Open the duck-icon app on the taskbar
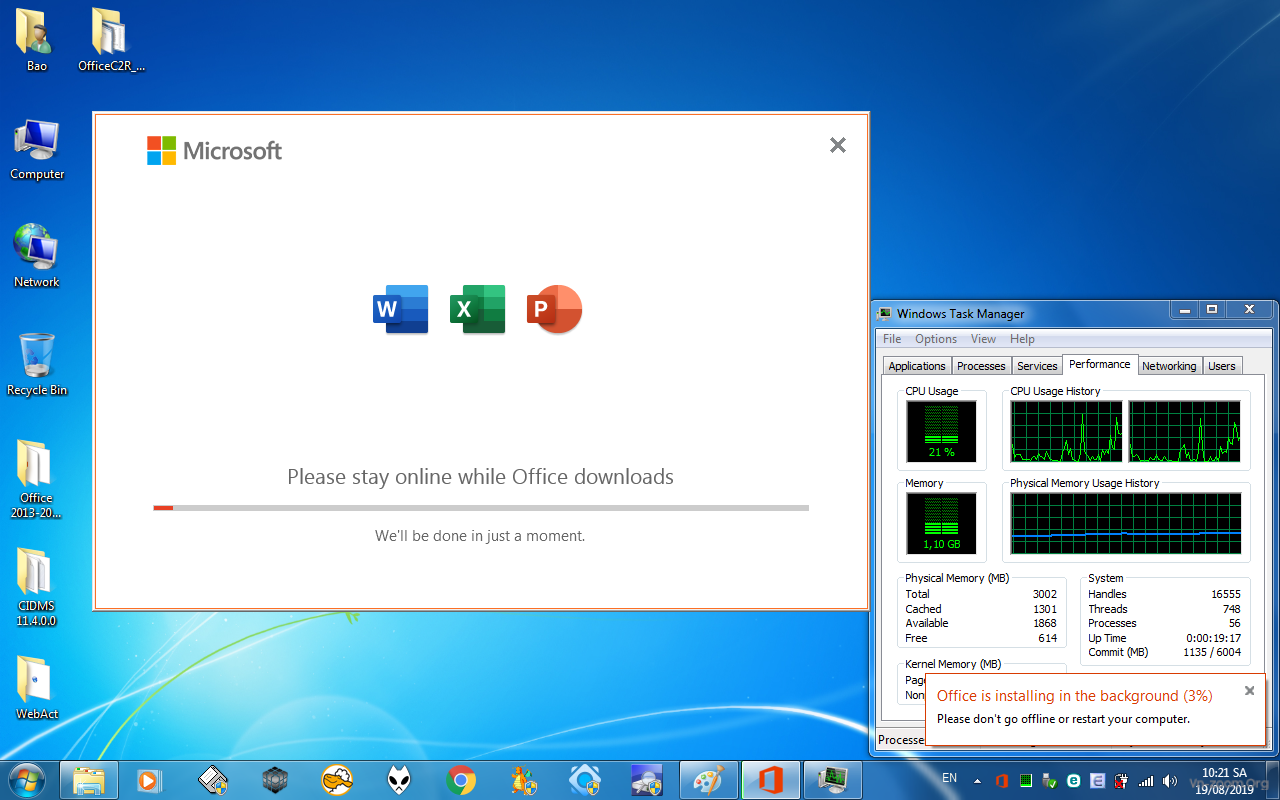This screenshot has height=800, width=1280. click(337, 779)
